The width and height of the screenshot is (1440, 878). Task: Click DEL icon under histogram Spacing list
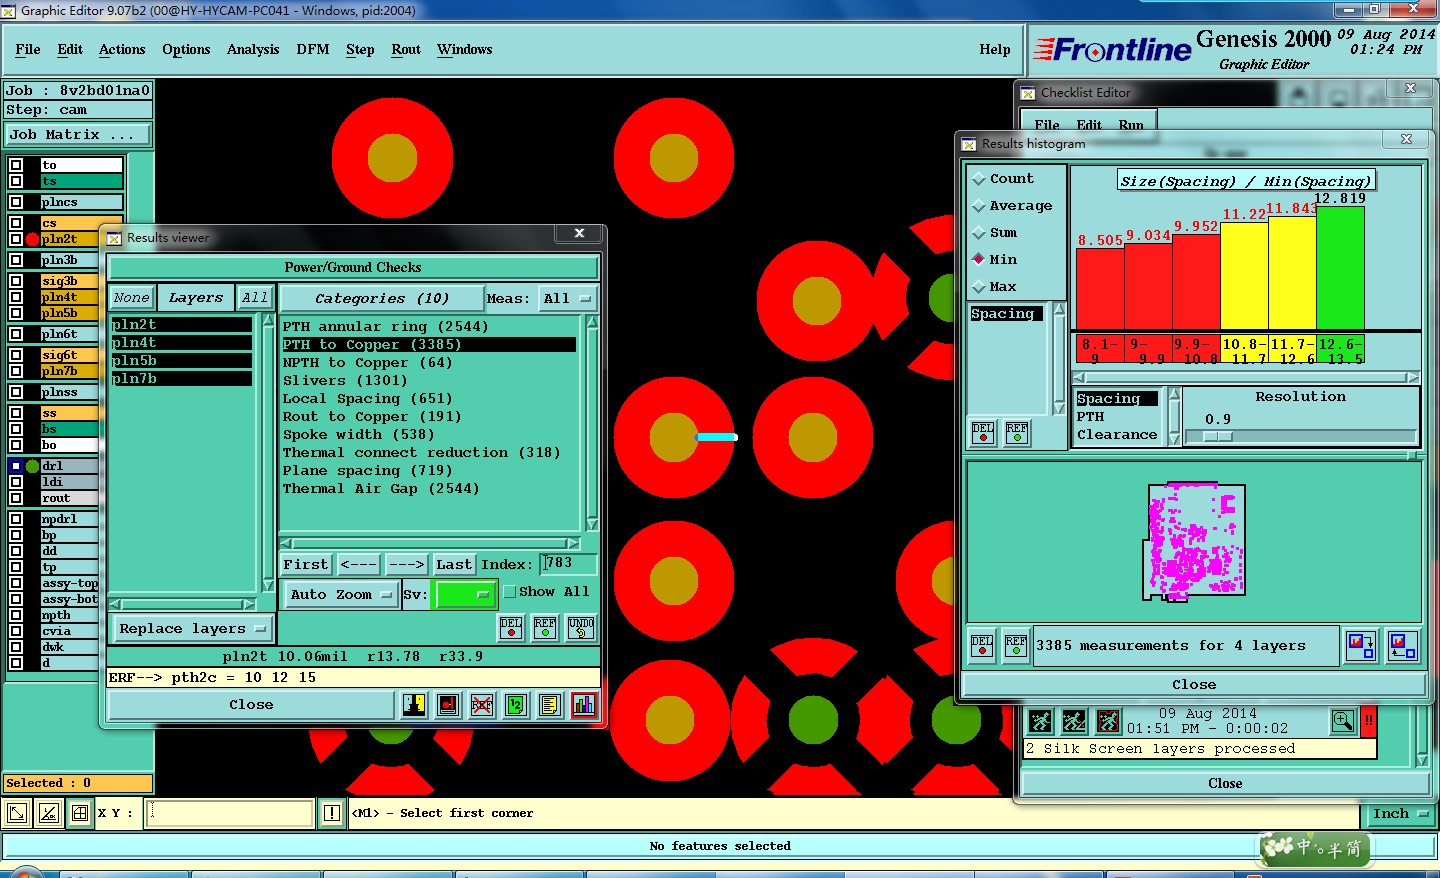[x=984, y=433]
